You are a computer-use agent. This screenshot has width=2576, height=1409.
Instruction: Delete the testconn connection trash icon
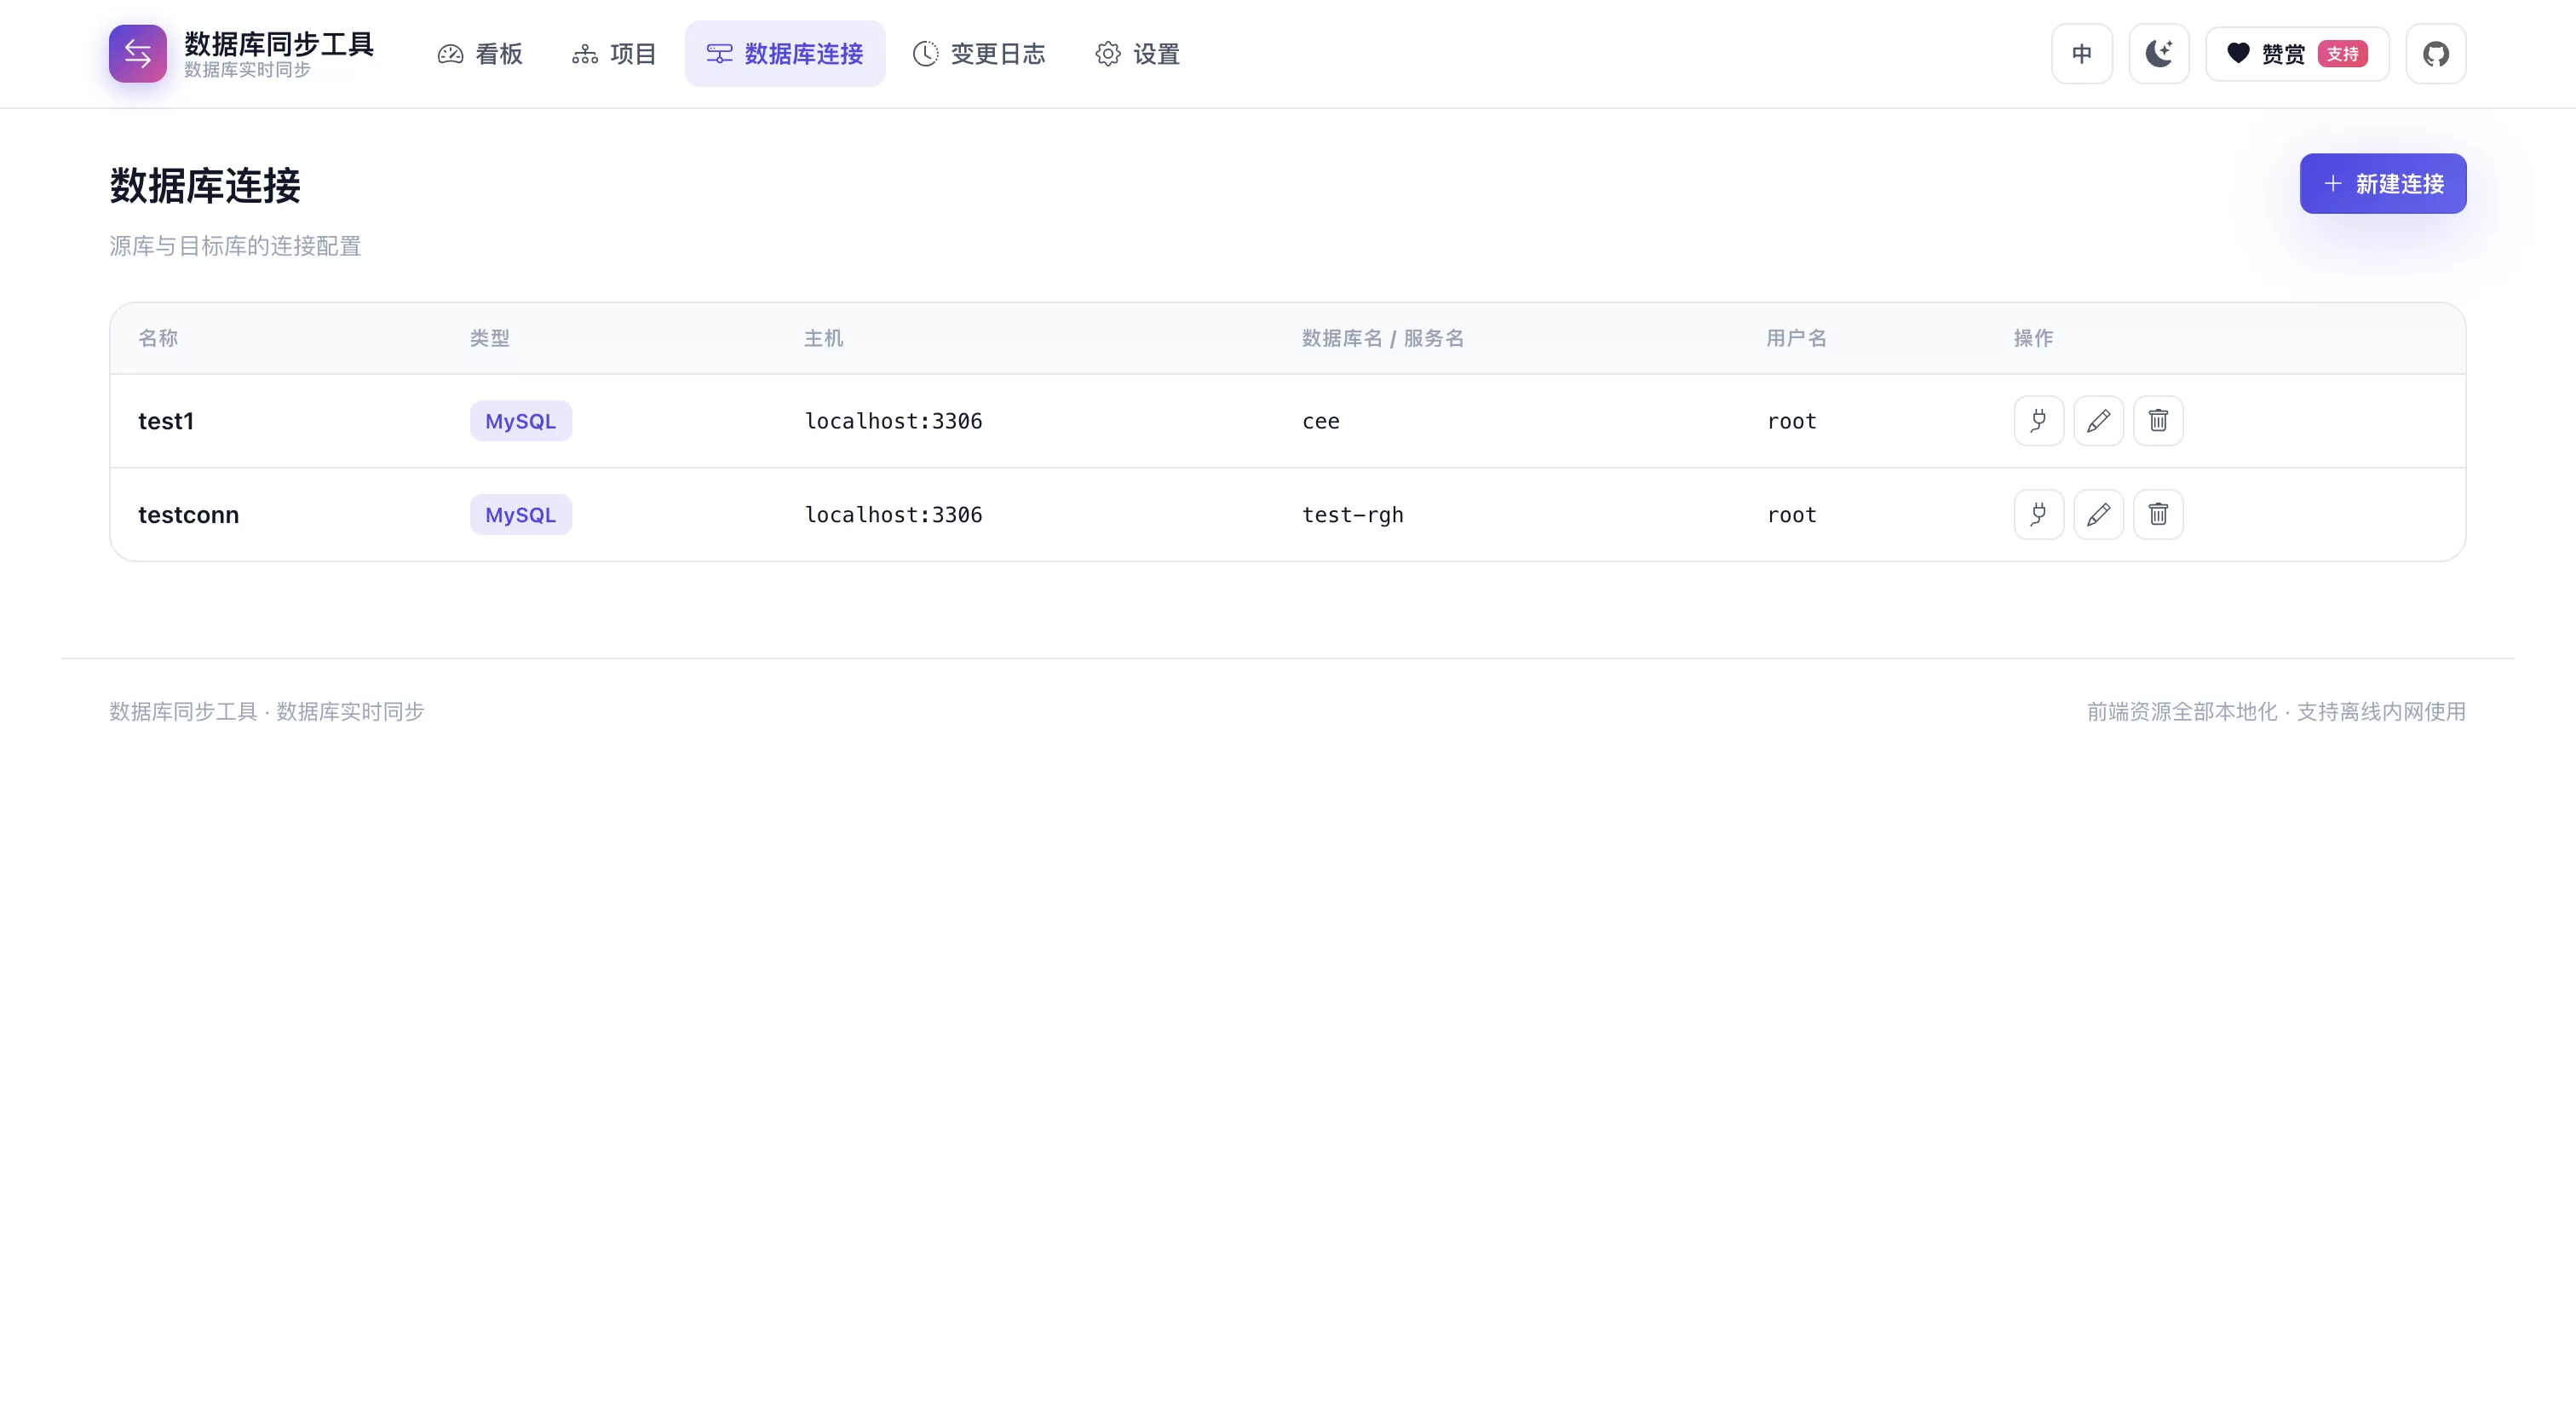click(2159, 515)
